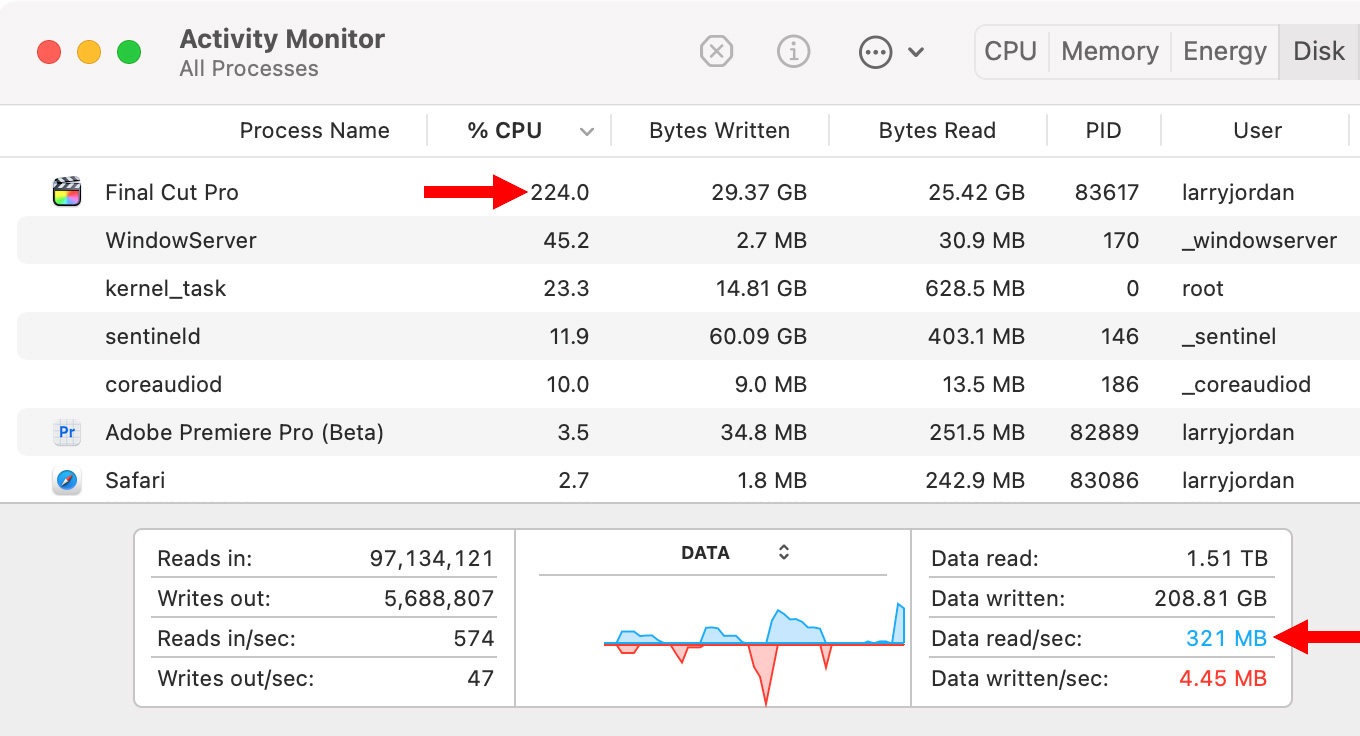Click the 242.9 MB Safari bytes read
The width and height of the screenshot is (1360, 736).
tap(975, 480)
